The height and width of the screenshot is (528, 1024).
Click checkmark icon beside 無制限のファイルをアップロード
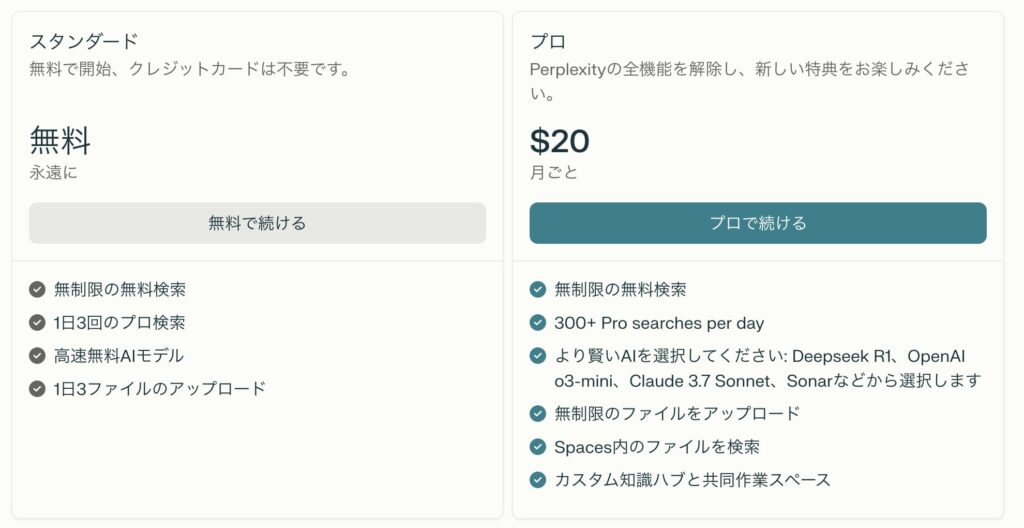coord(537,413)
